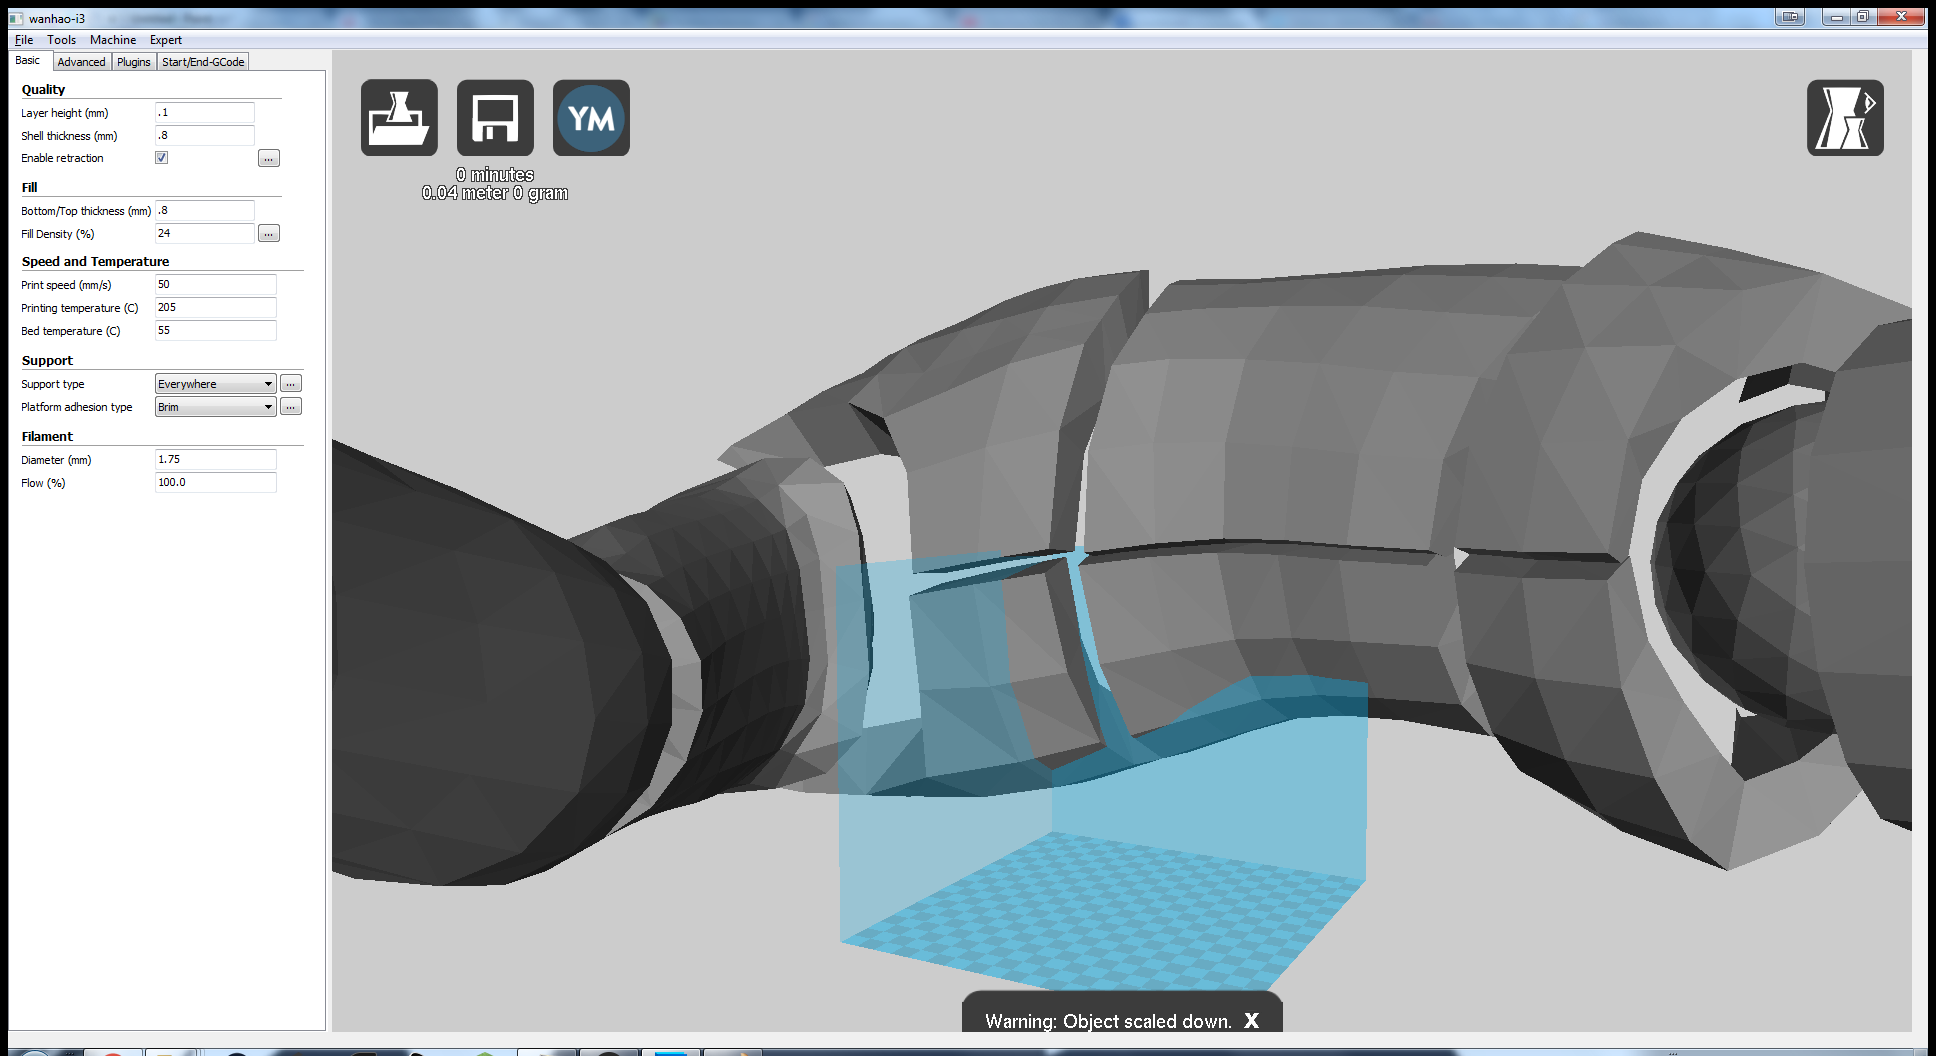Click the Bottom/Top thickness input field

(x=205, y=210)
